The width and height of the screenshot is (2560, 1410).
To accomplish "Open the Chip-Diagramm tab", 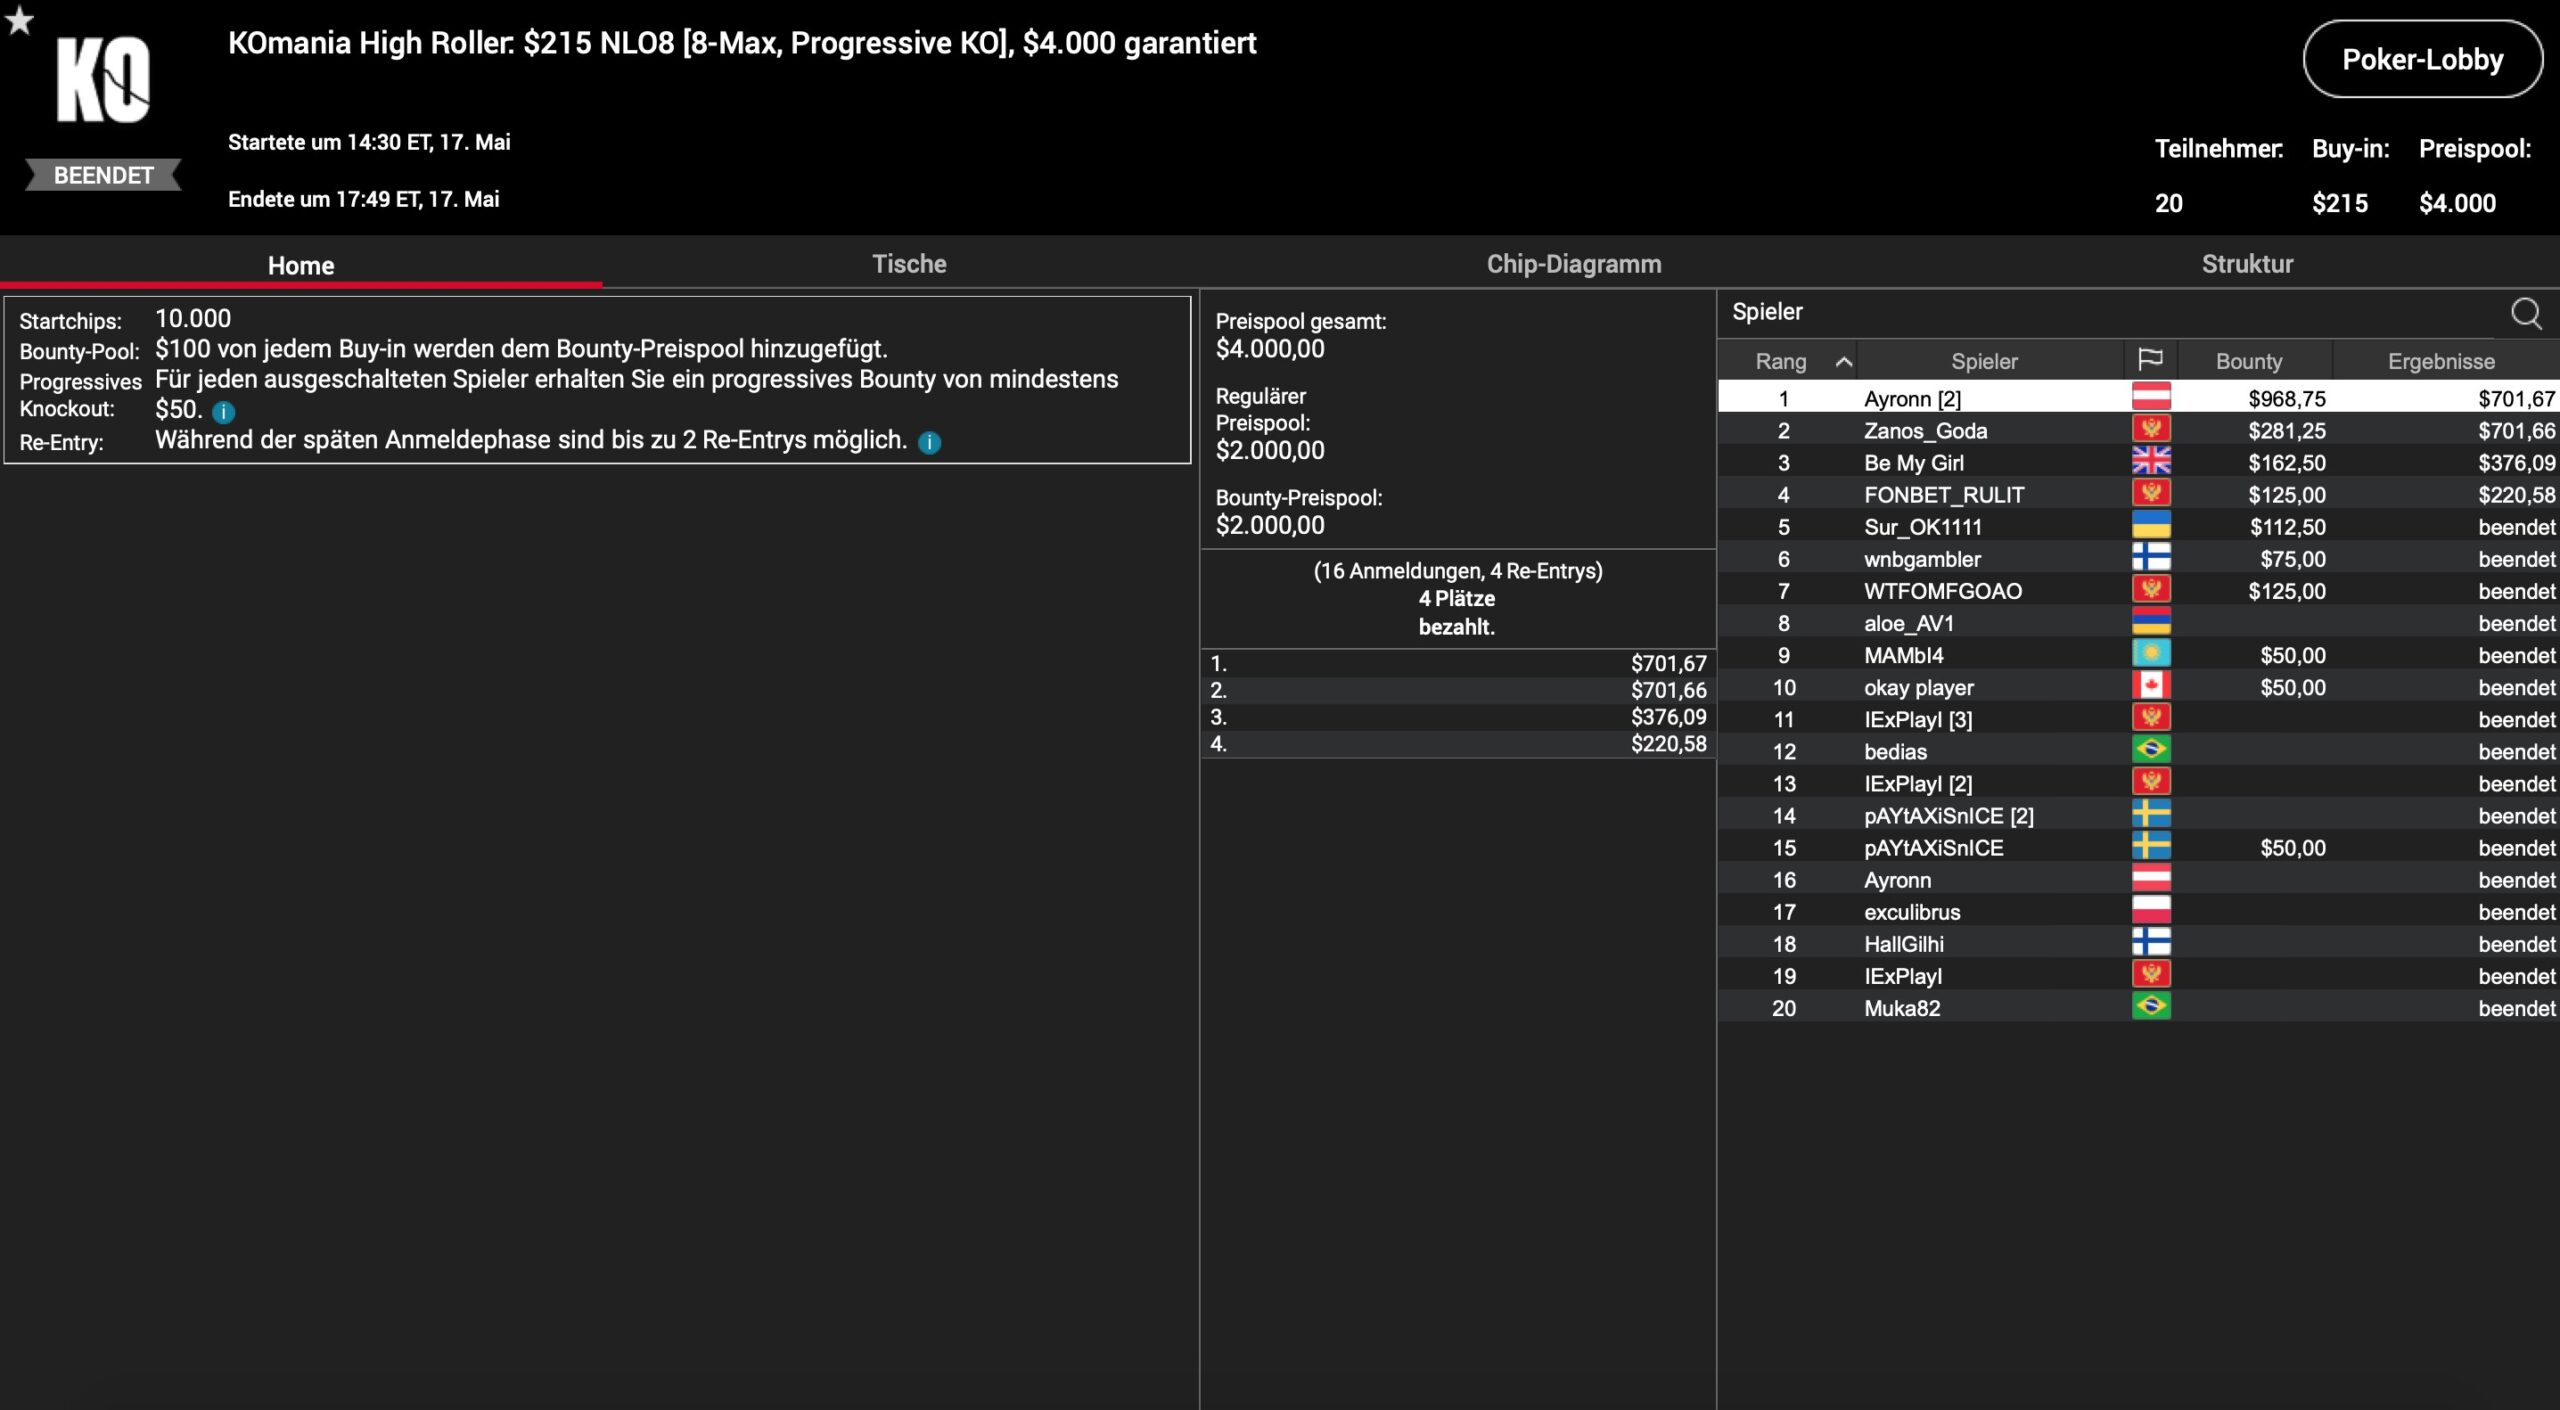I will (1573, 264).
